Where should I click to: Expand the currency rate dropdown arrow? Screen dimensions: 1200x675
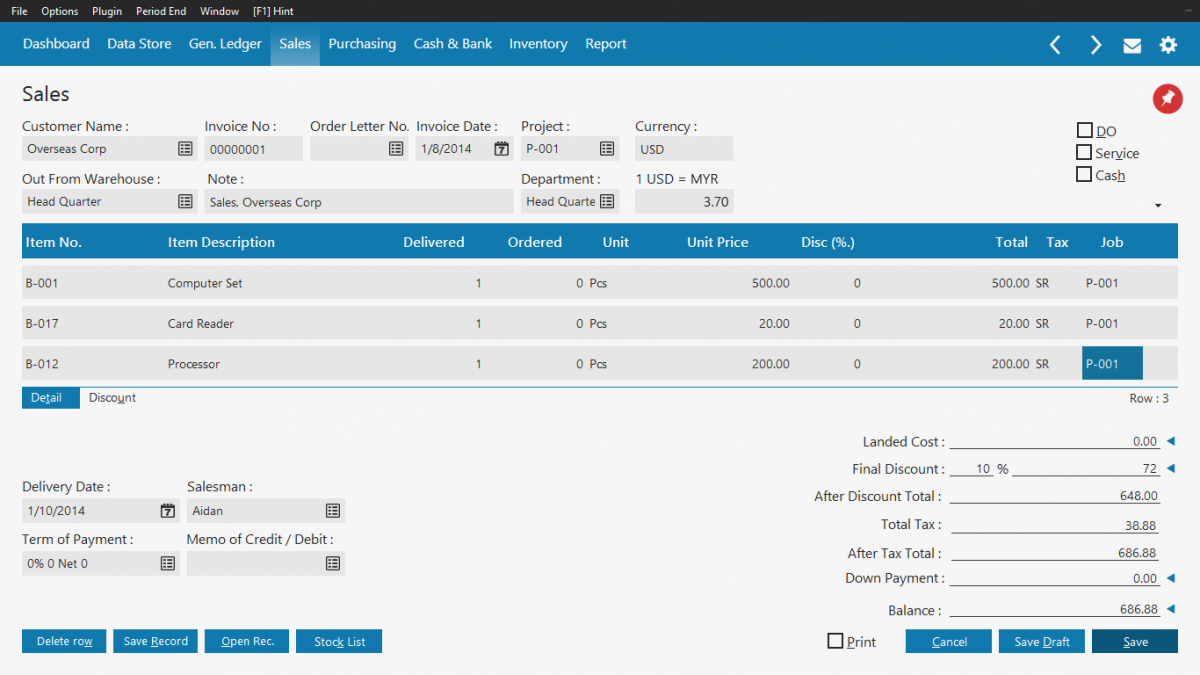coord(1158,205)
